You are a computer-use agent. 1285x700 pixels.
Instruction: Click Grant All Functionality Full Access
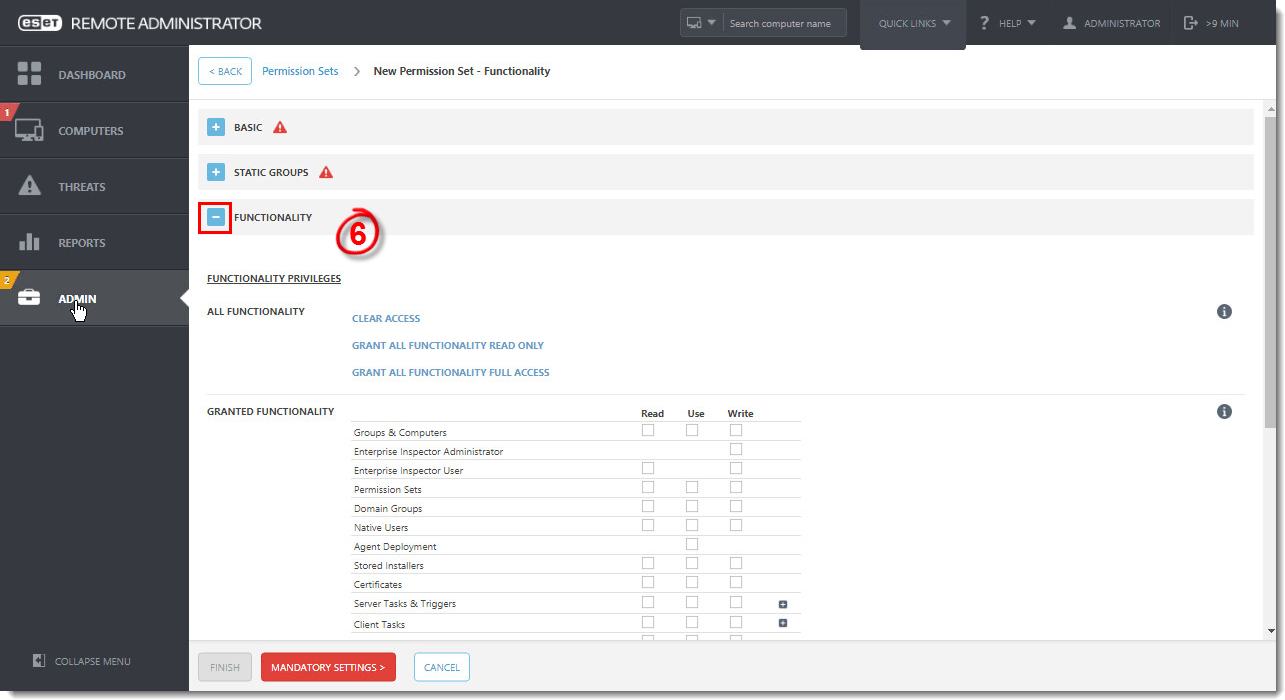450,373
